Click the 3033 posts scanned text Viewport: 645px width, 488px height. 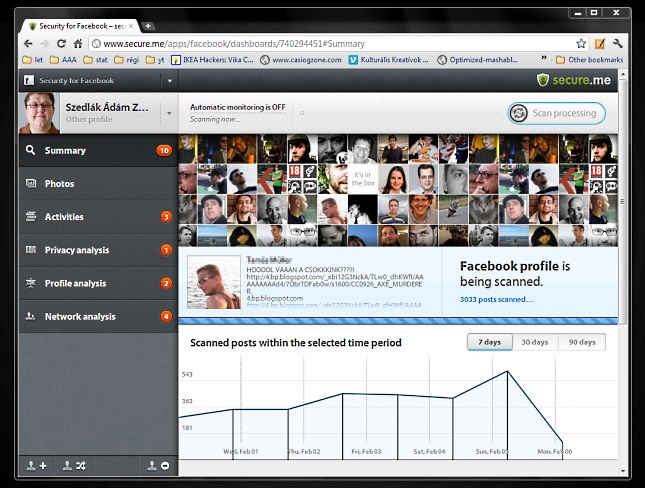(x=496, y=299)
